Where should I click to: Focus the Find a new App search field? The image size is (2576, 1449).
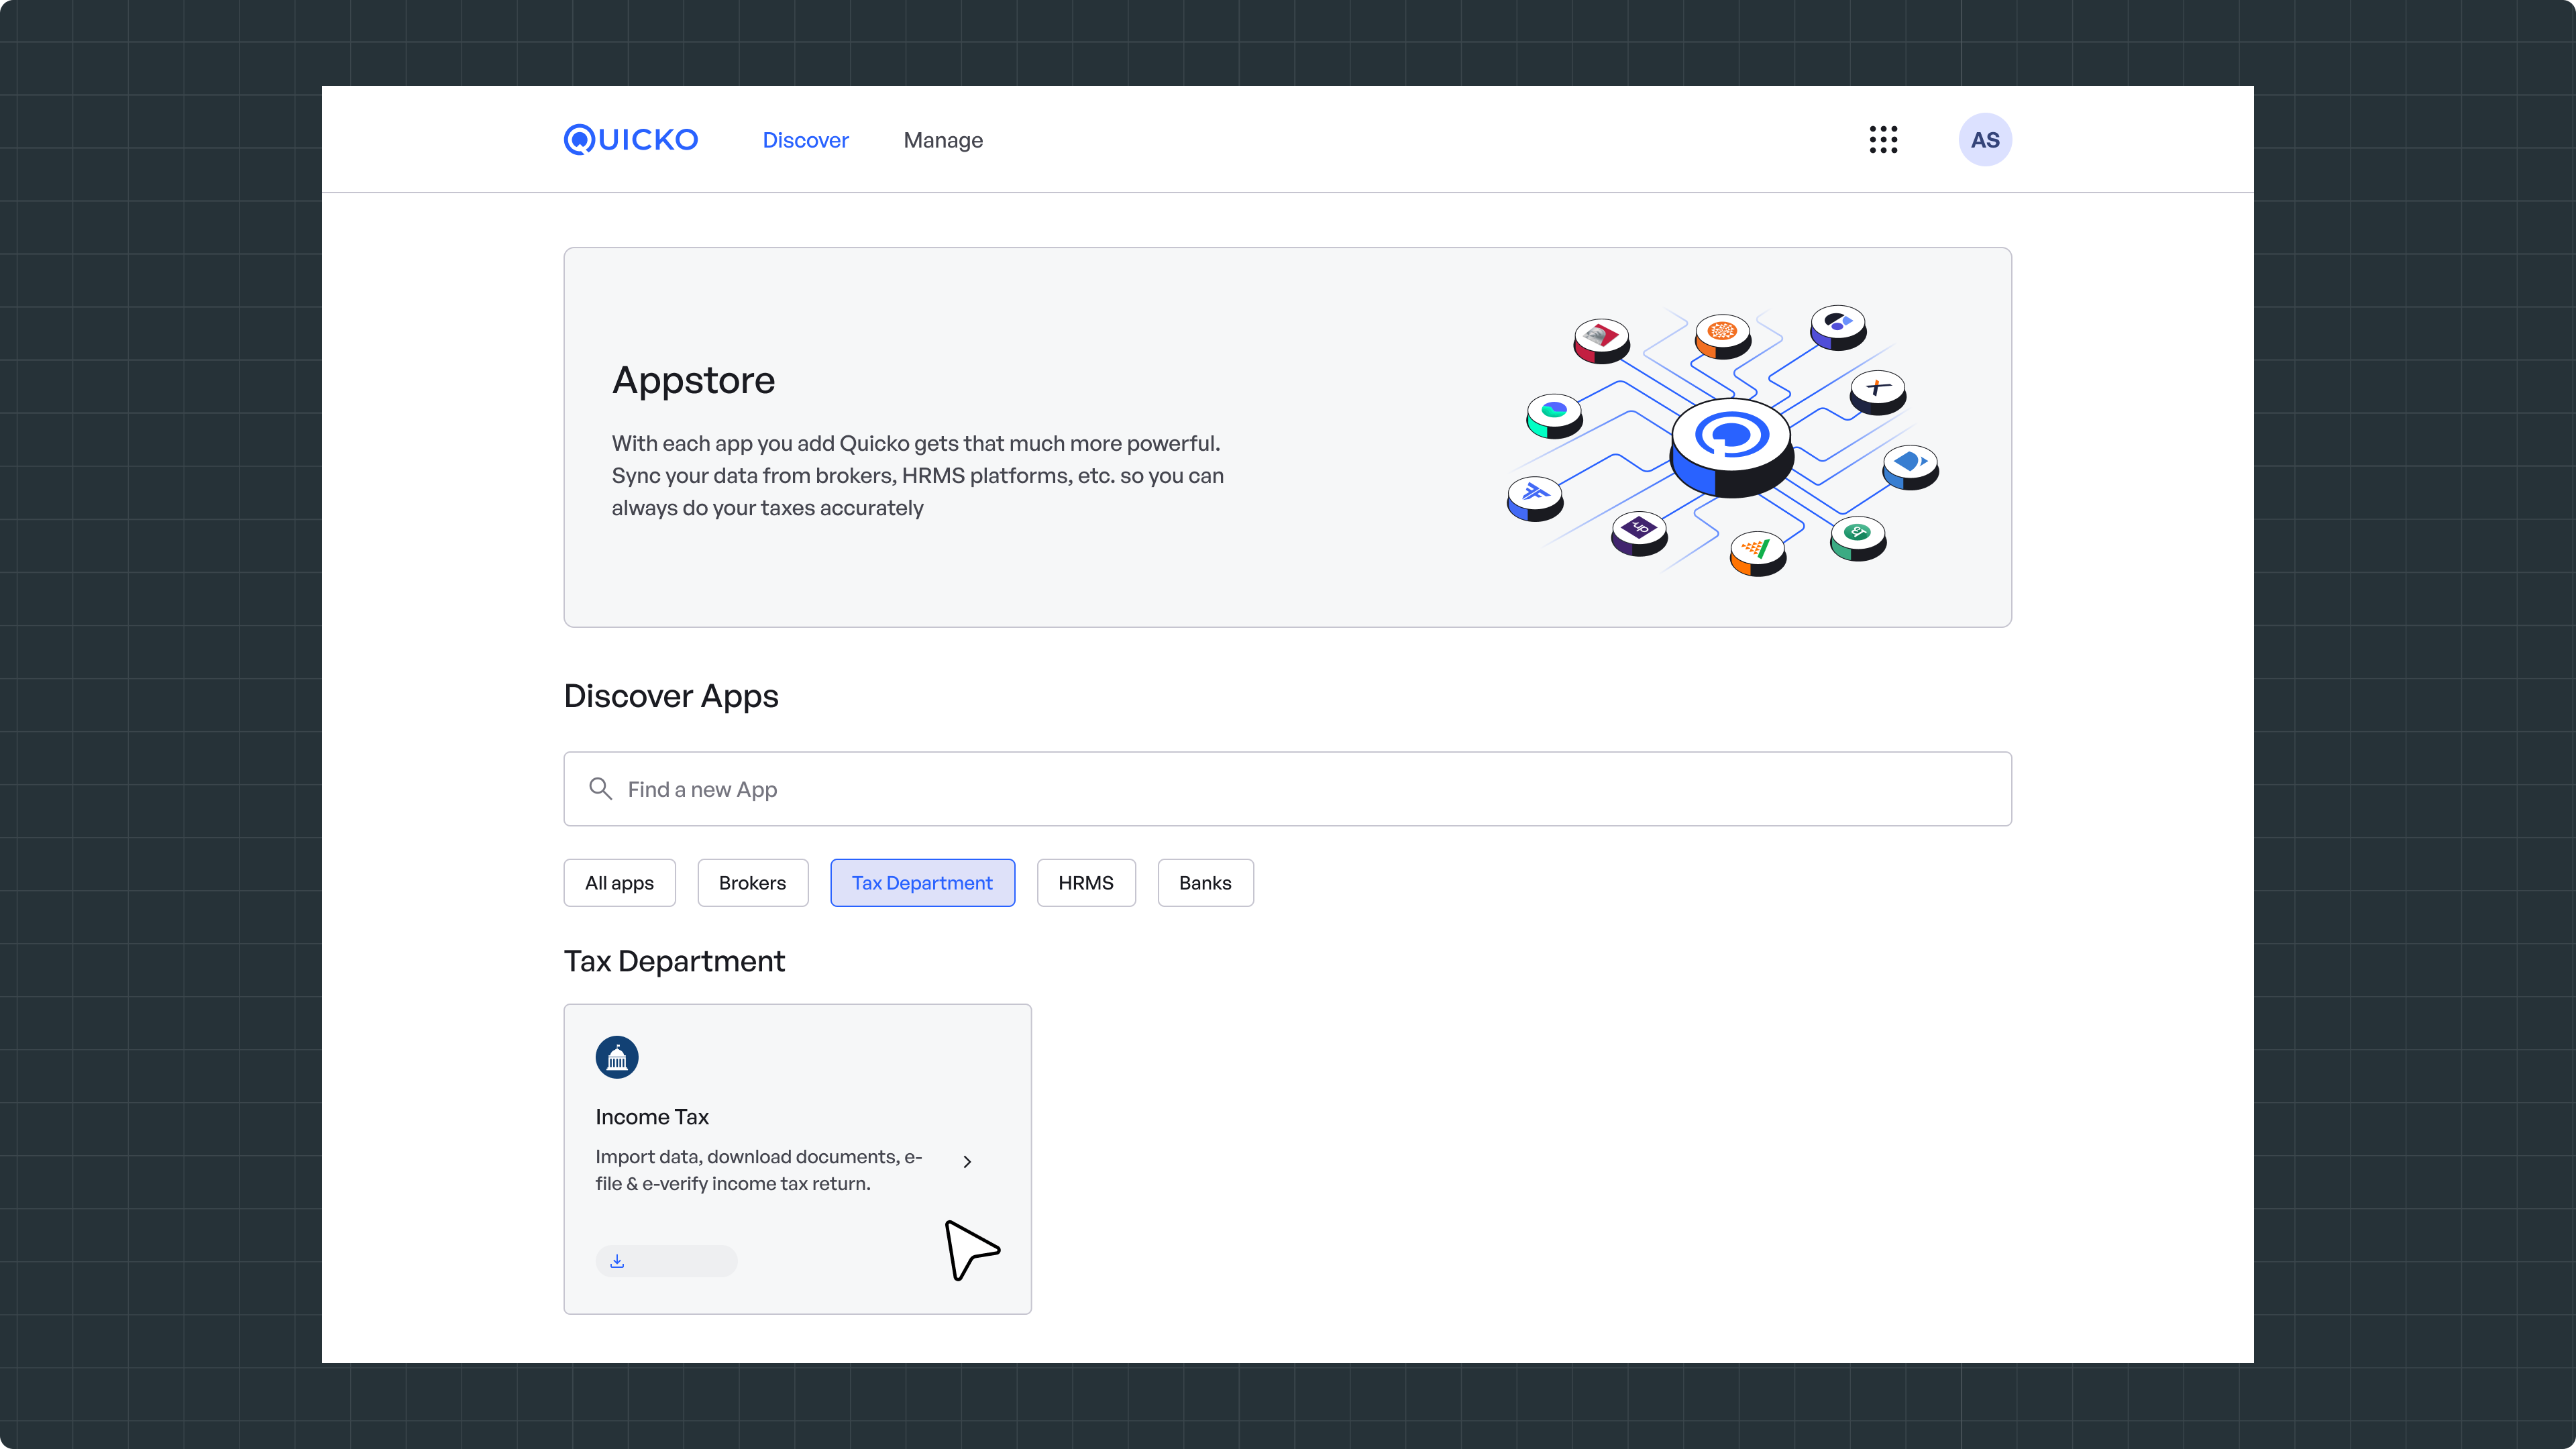(1287, 789)
